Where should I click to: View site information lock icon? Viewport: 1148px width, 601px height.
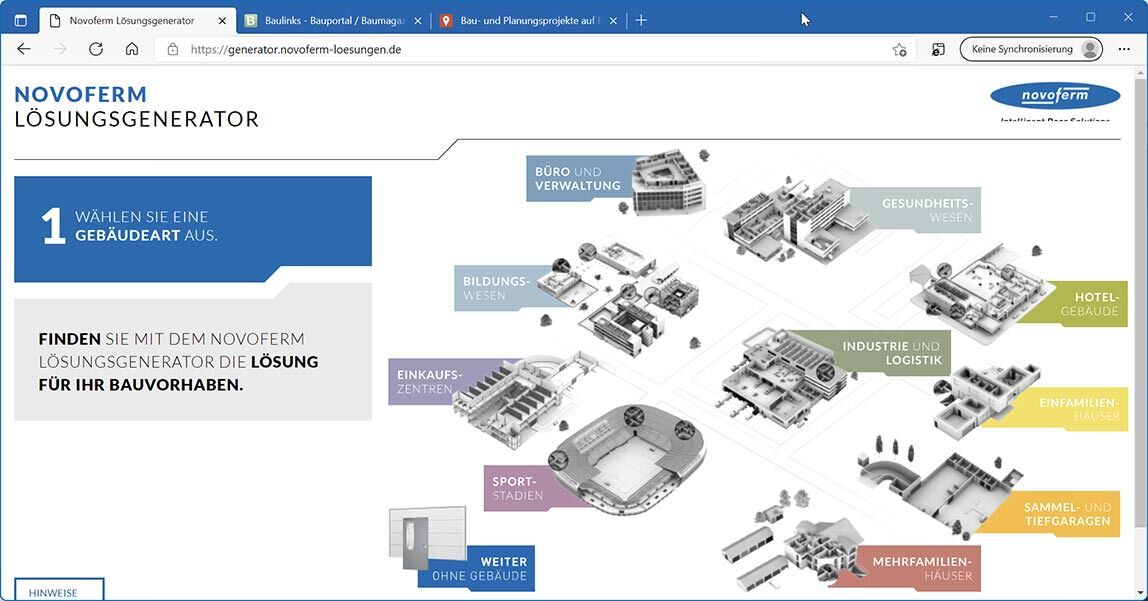(x=173, y=50)
